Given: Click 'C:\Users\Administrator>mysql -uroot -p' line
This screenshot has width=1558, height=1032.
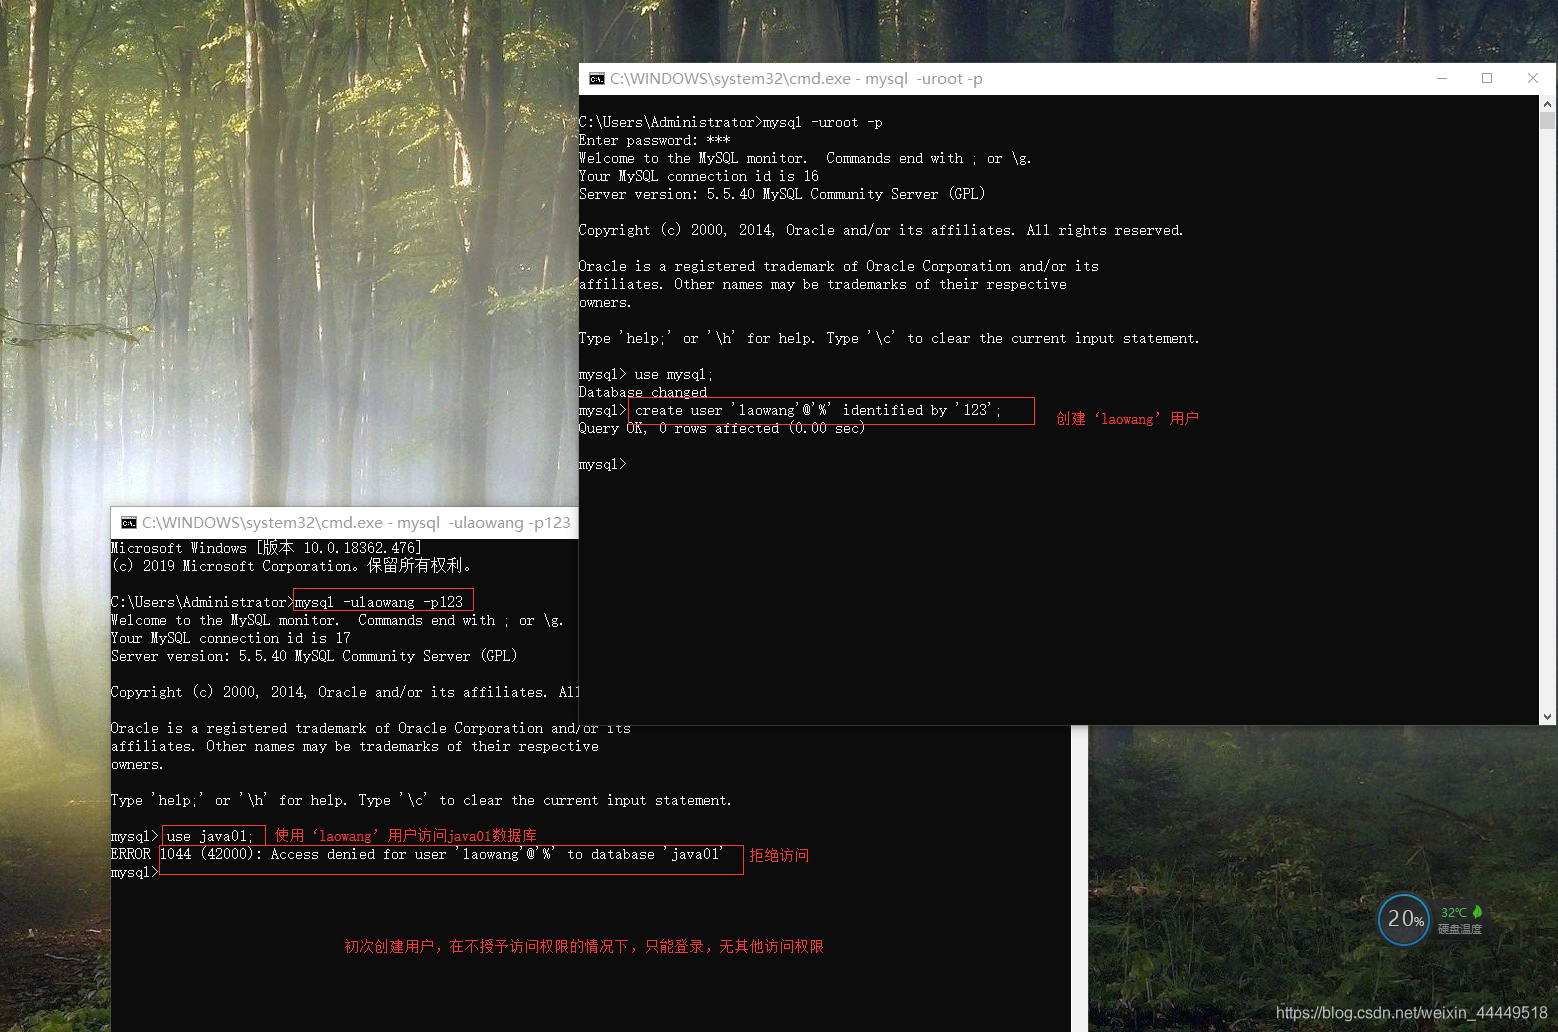Looking at the screenshot, I should click(x=731, y=123).
